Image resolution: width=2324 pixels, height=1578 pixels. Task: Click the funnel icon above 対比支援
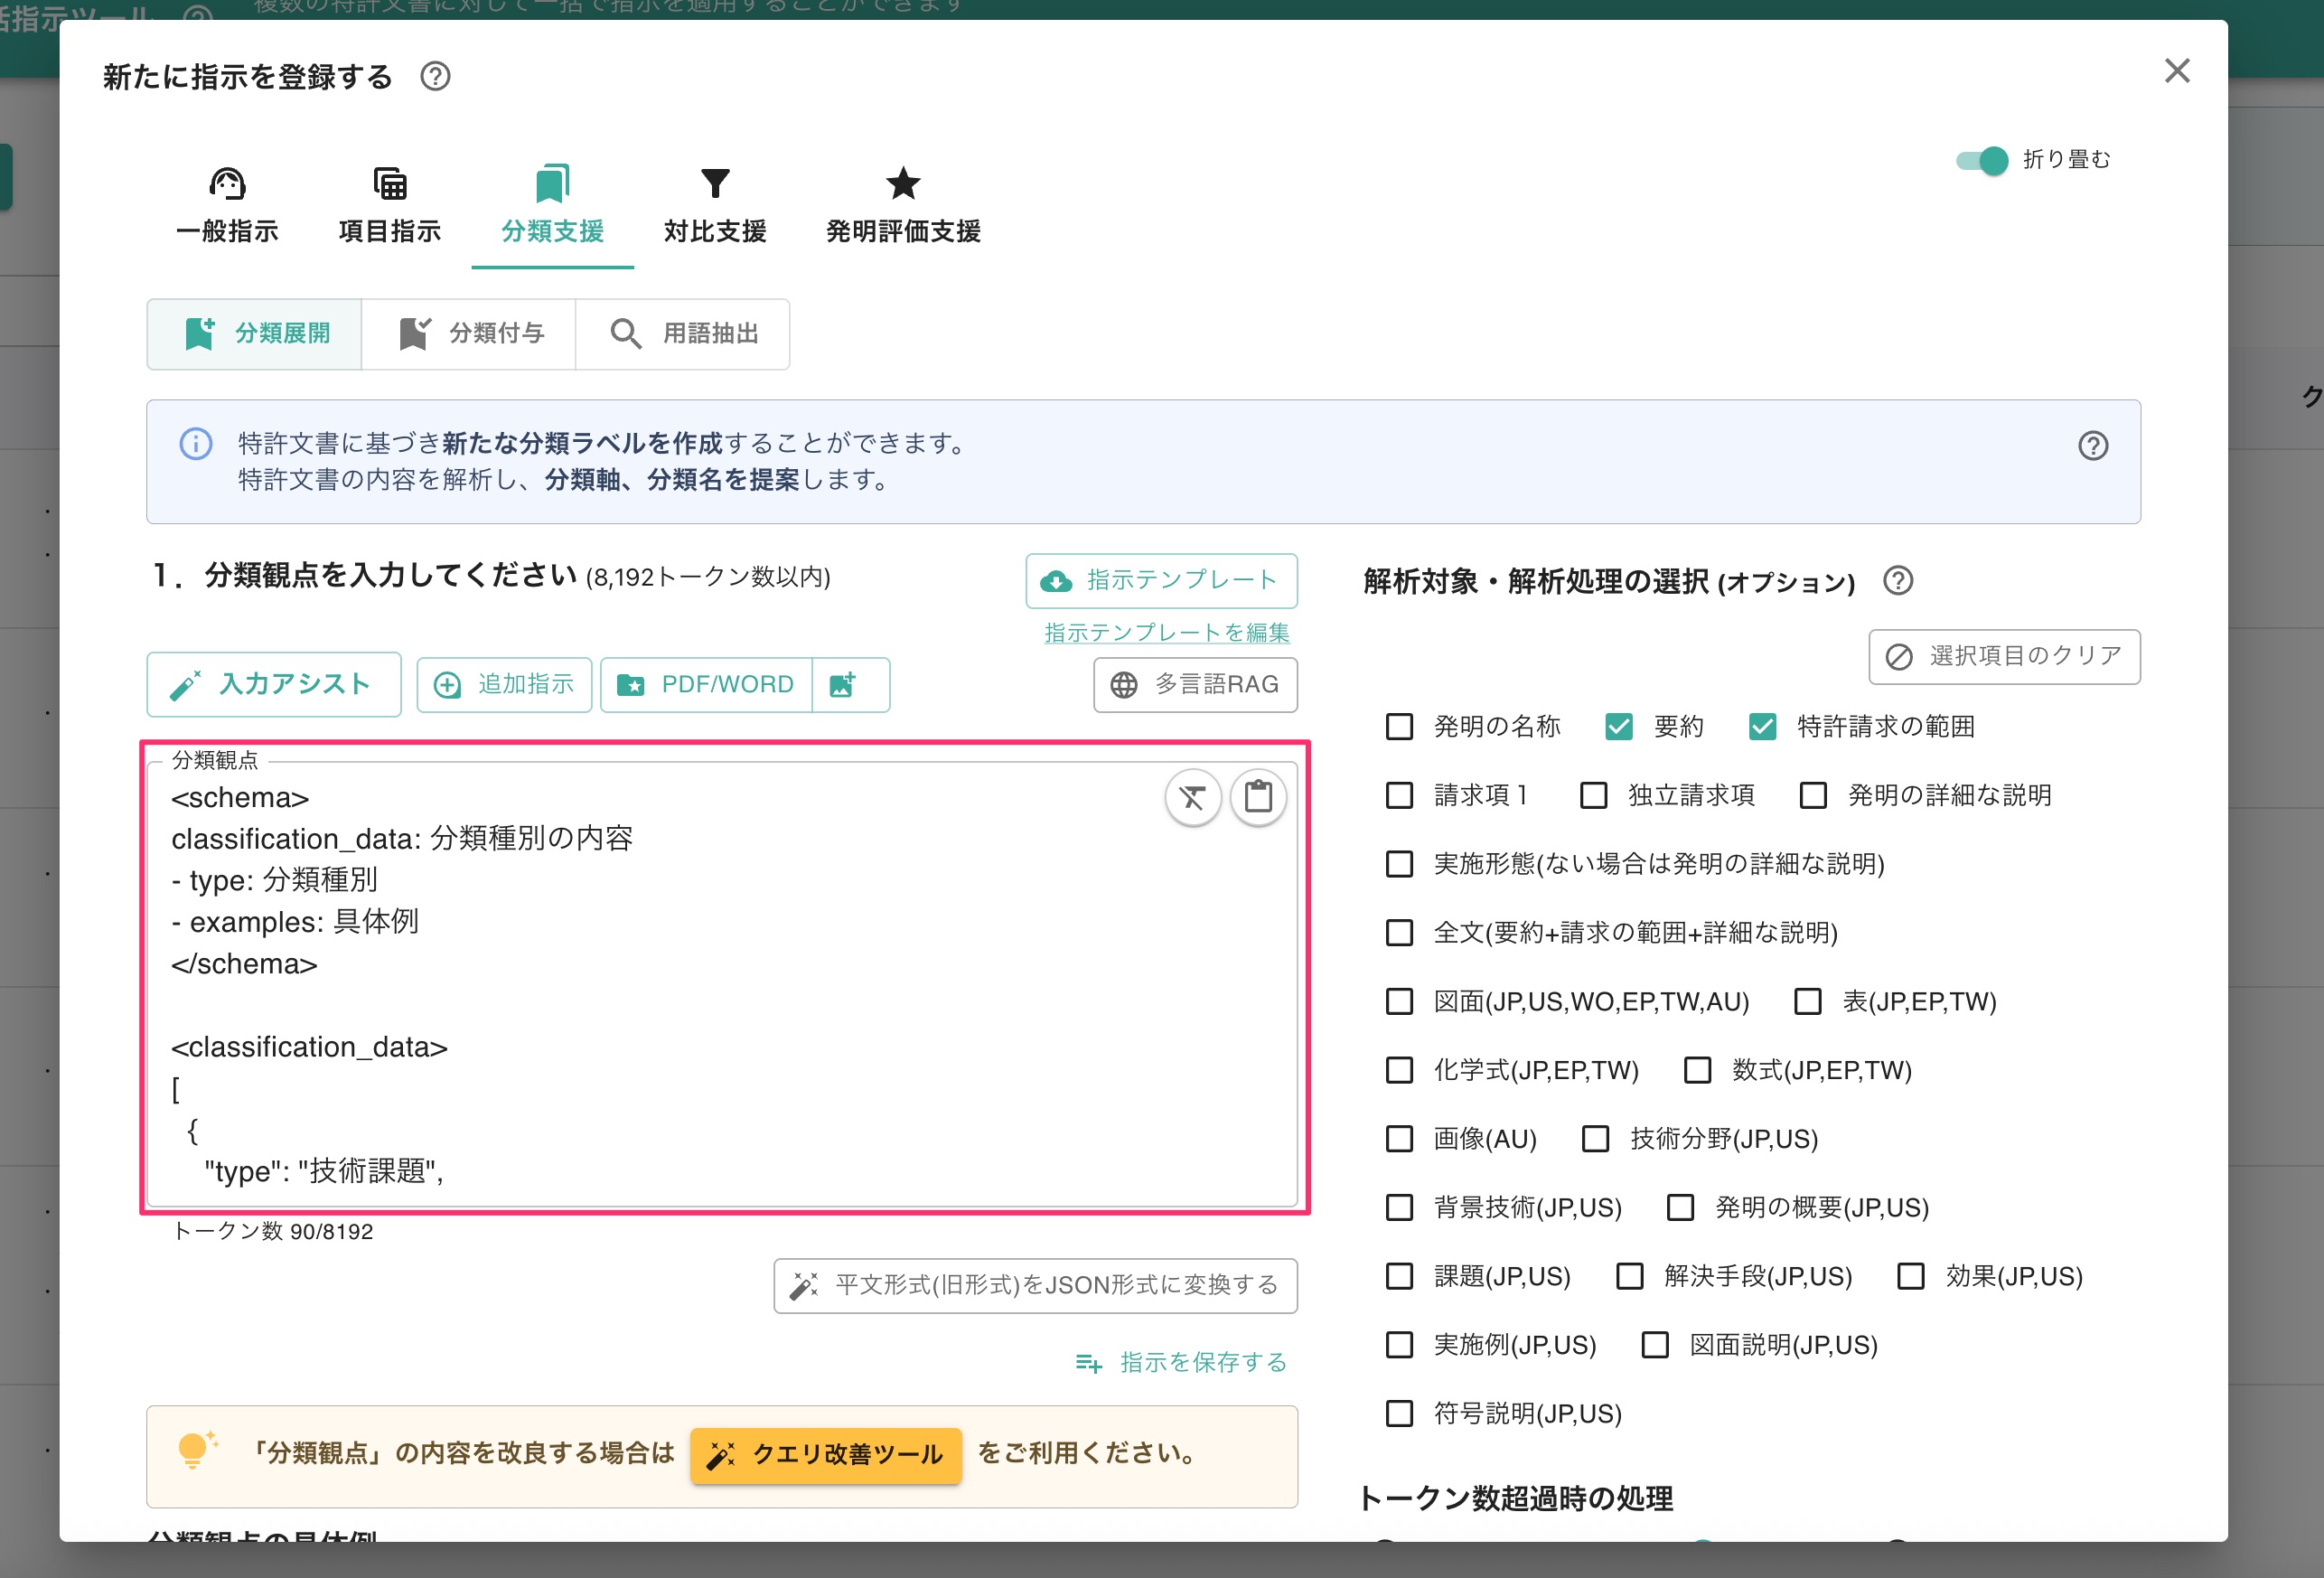coord(715,184)
